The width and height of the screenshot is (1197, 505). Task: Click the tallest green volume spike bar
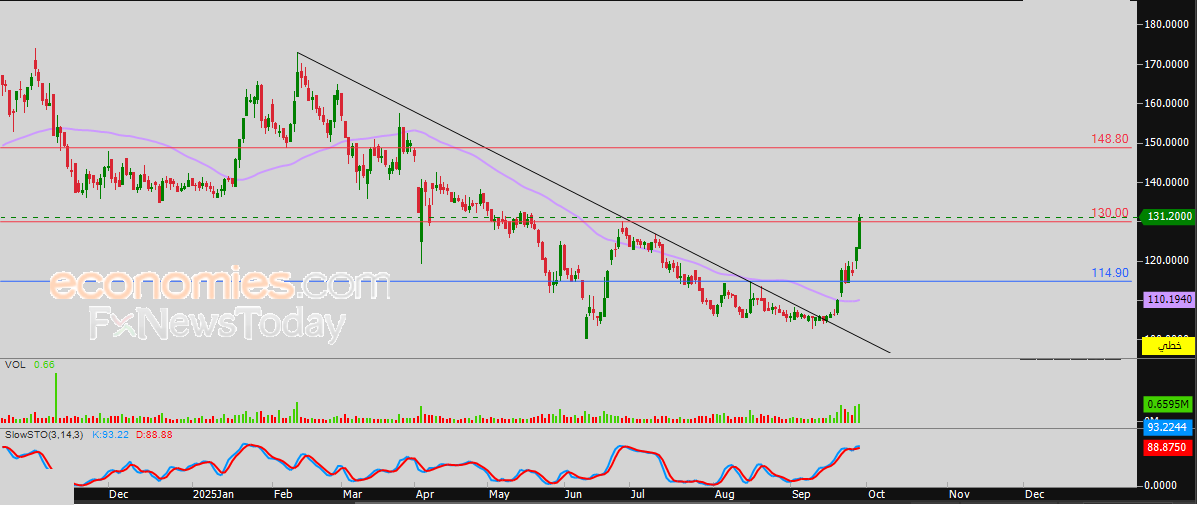coord(56,397)
